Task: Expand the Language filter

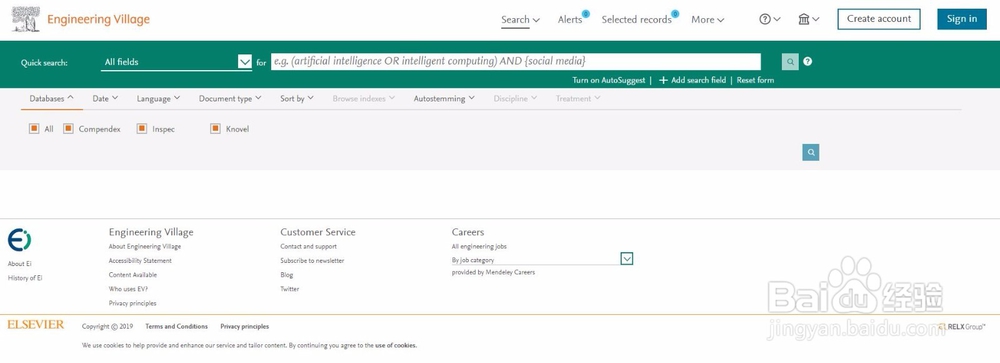Action: [x=158, y=98]
